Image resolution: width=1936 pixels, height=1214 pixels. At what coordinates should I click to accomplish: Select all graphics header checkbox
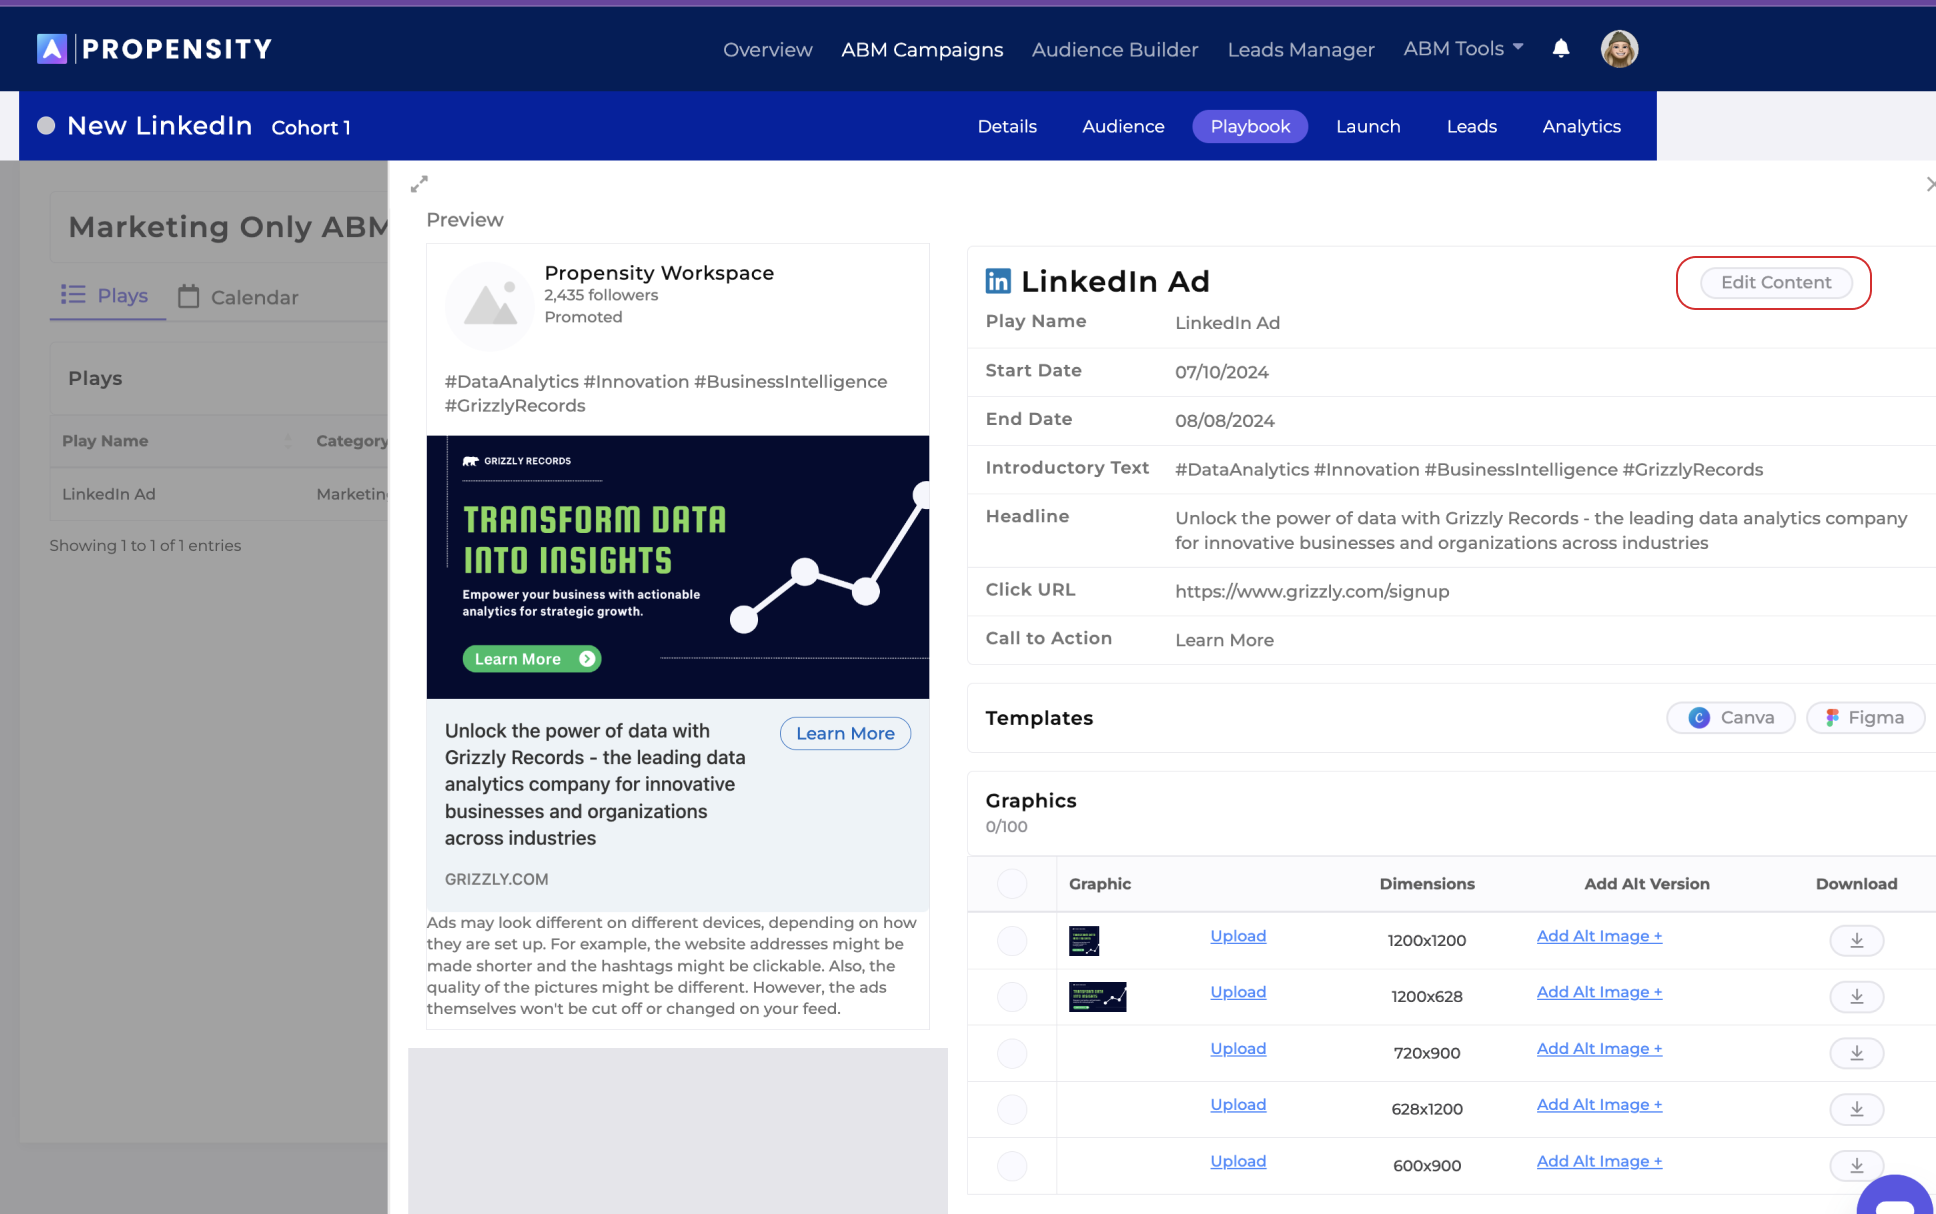[x=1012, y=884]
